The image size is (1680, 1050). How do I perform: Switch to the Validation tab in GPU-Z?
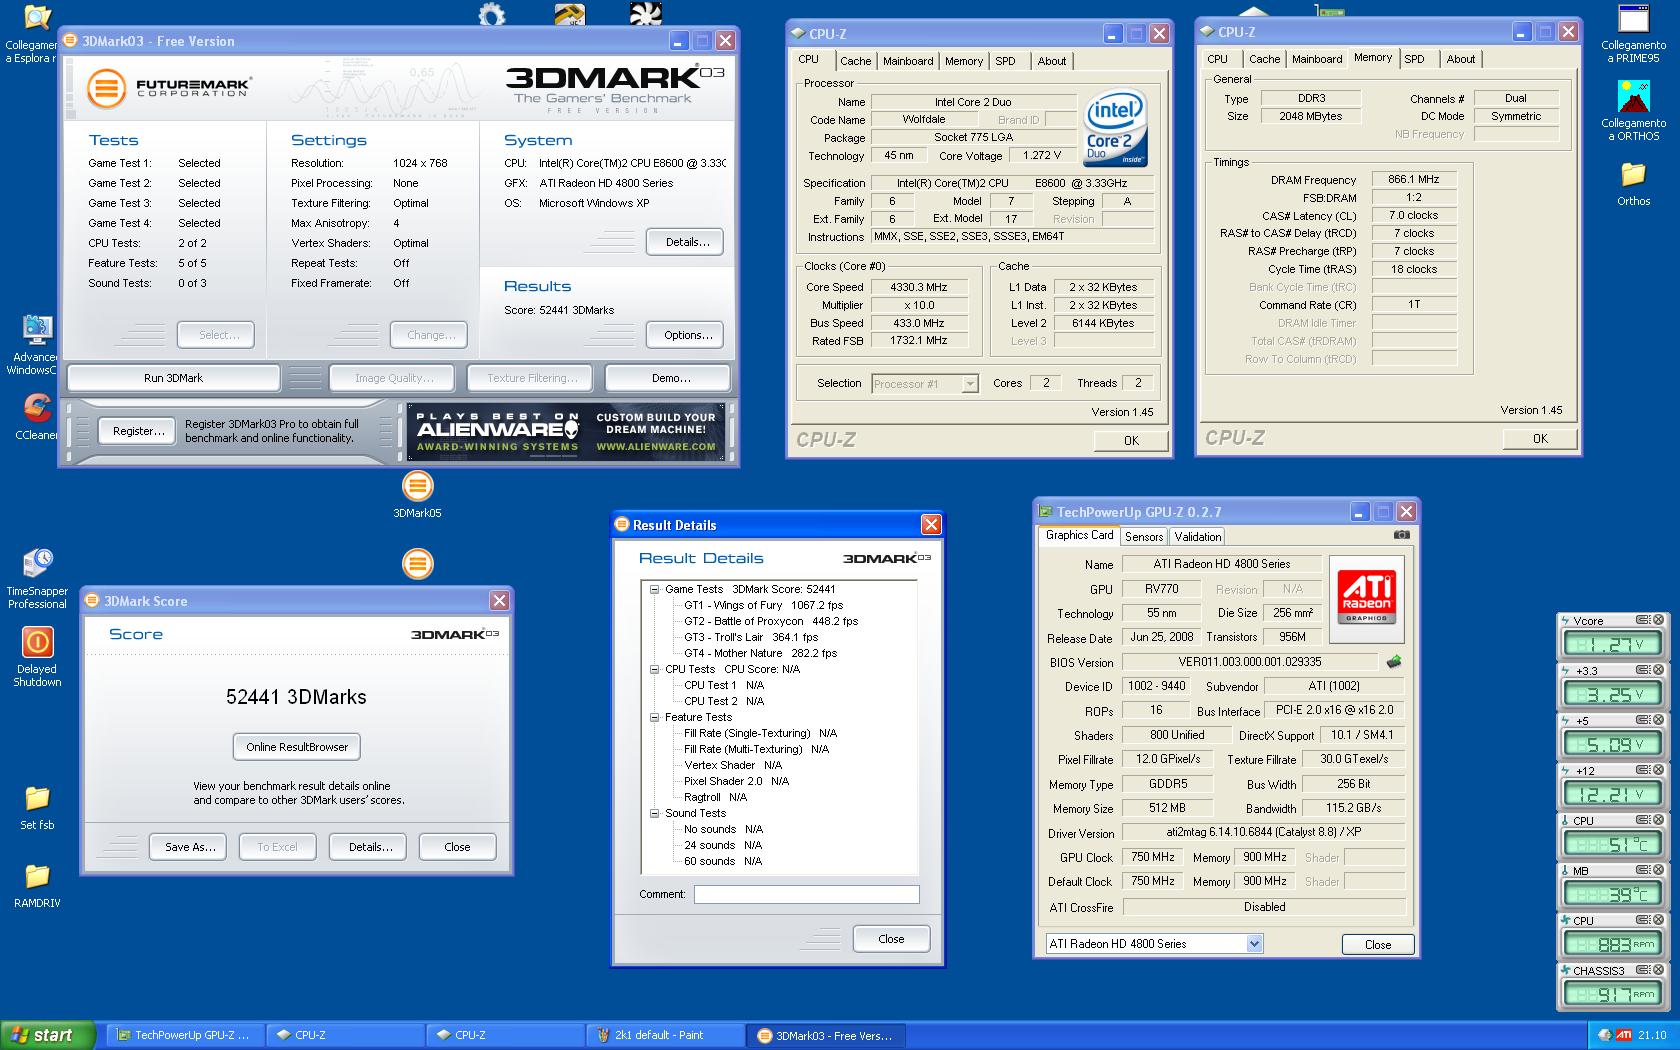click(1197, 537)
